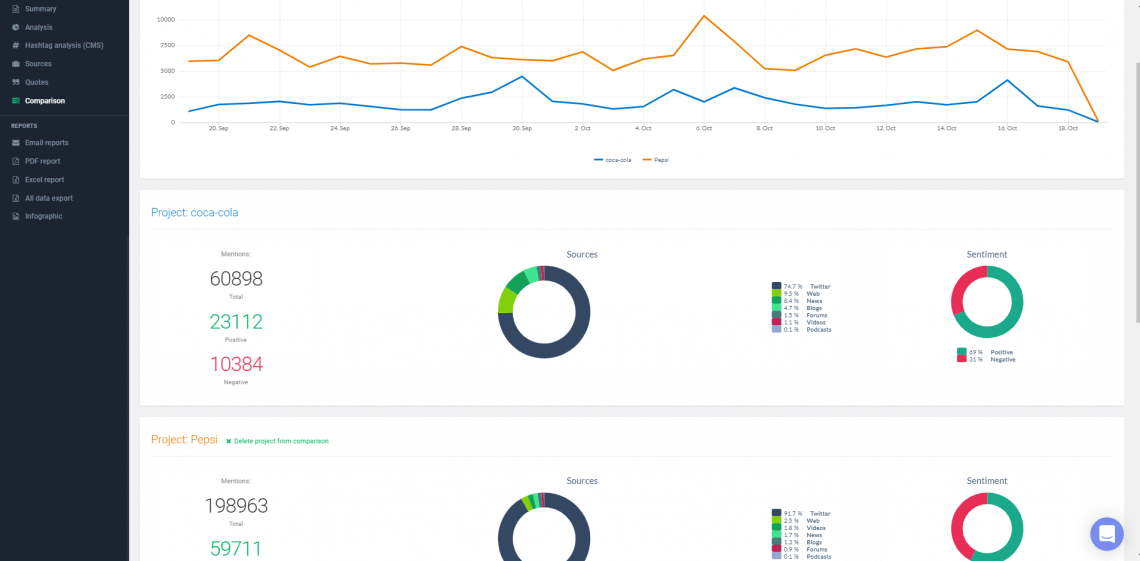Click coca-cola line peak at 30. Sep
The image size is (1140, 561).
click(x=522, y=76)
